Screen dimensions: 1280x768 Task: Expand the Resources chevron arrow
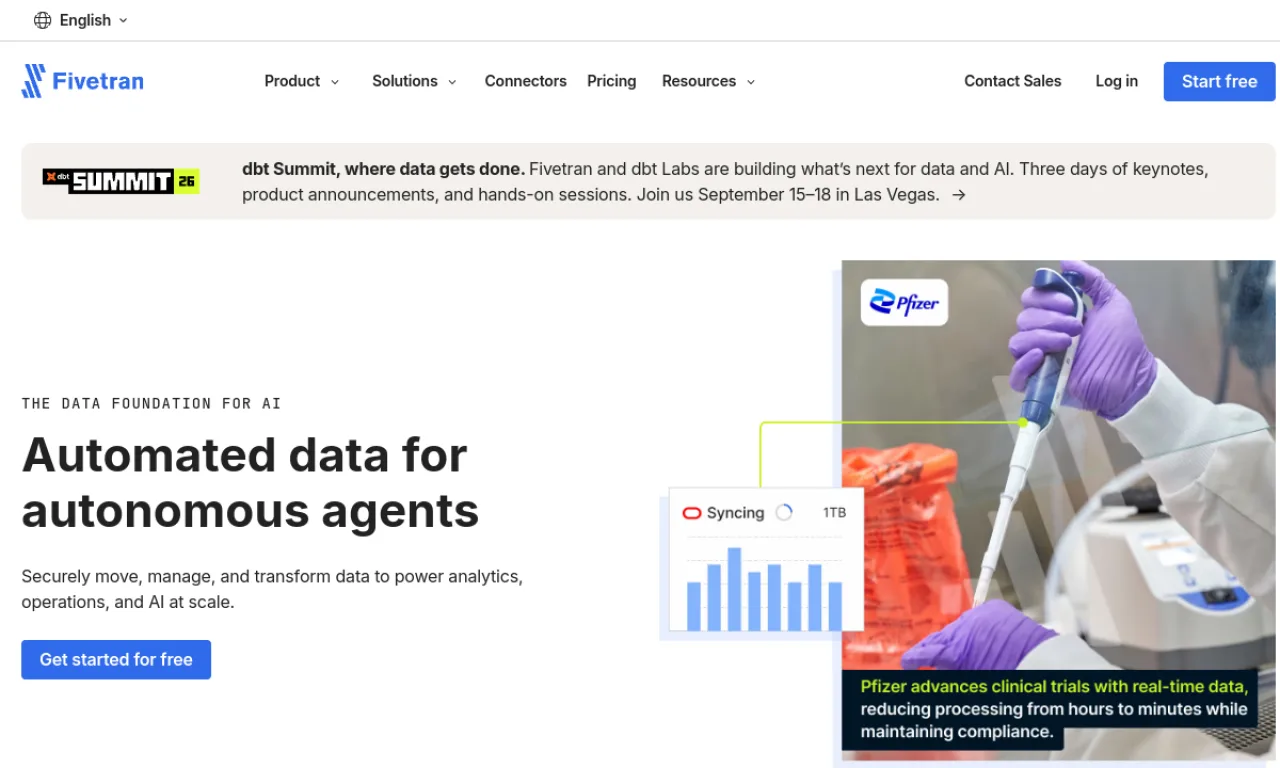(751, 82)
